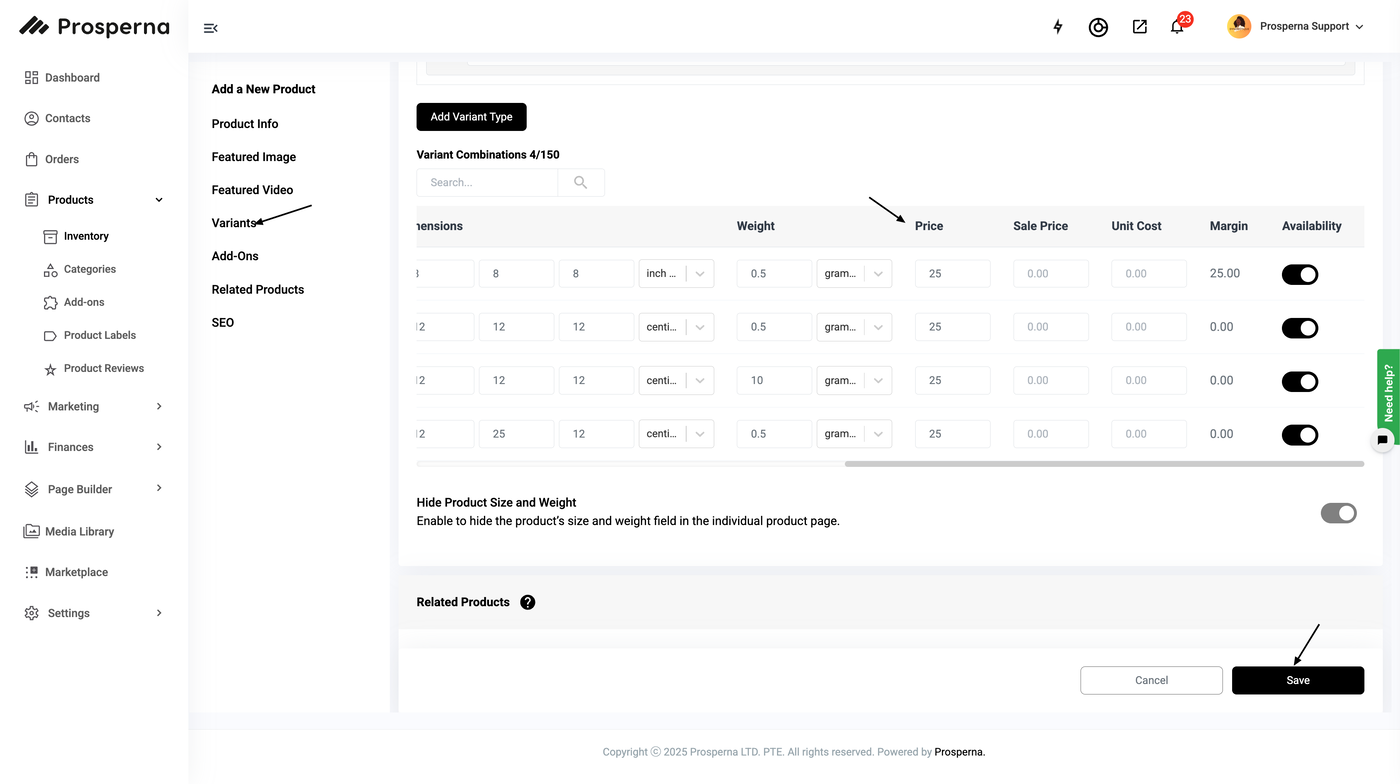The image size is (1400, 784).
Task: Save the product
Action: click(x=1297, y=680)
